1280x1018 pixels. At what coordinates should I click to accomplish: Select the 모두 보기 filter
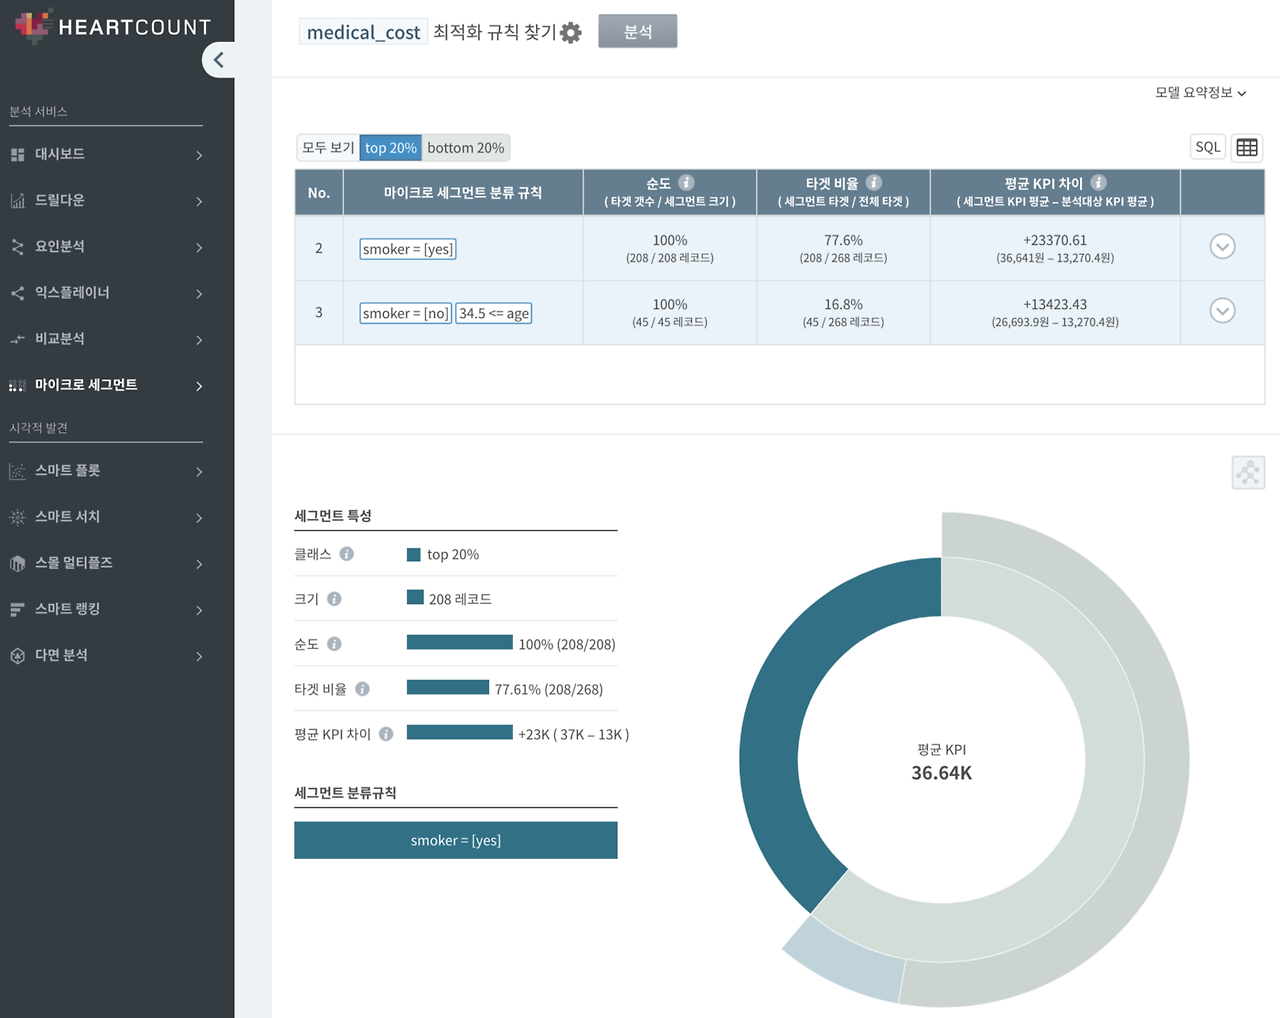(328, 148)
